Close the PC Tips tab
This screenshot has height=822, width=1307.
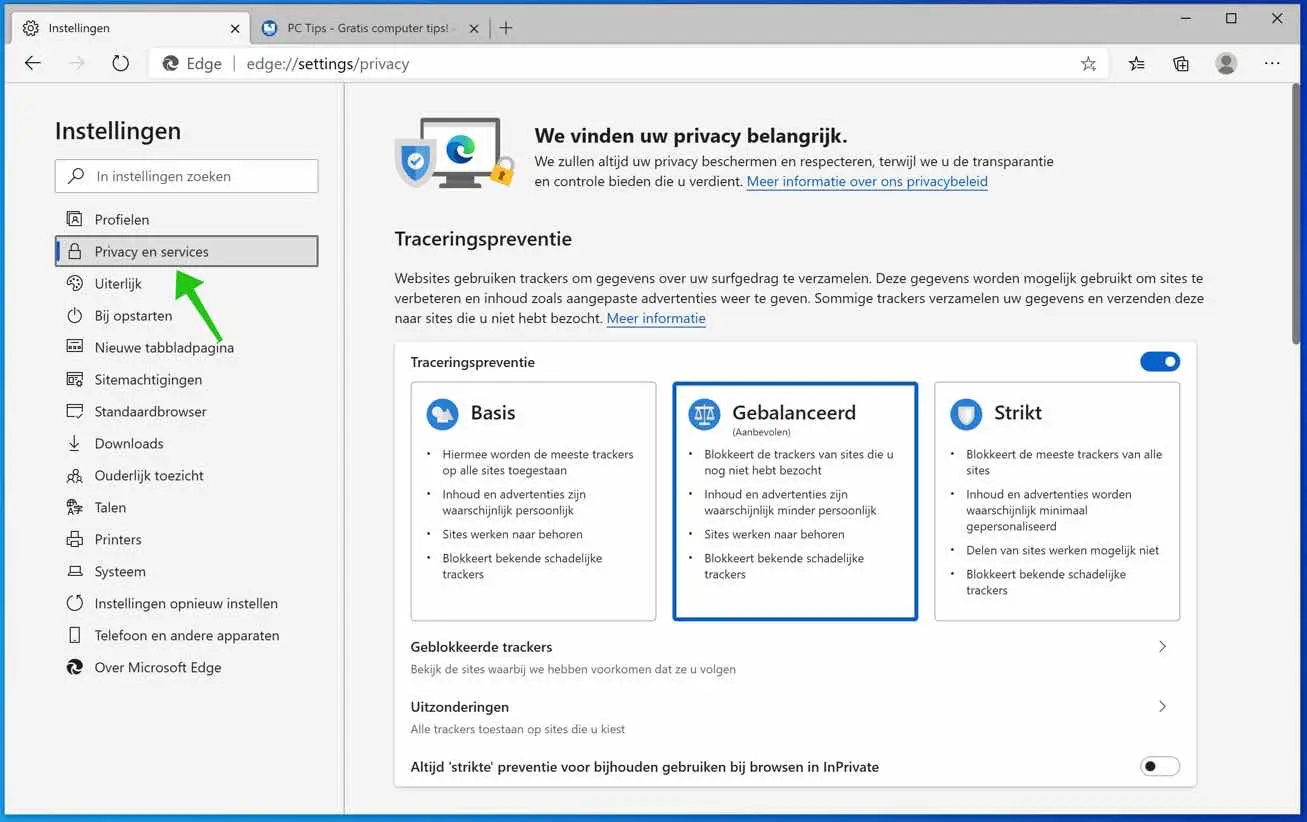pyautogui.click(x=475, y=29)
